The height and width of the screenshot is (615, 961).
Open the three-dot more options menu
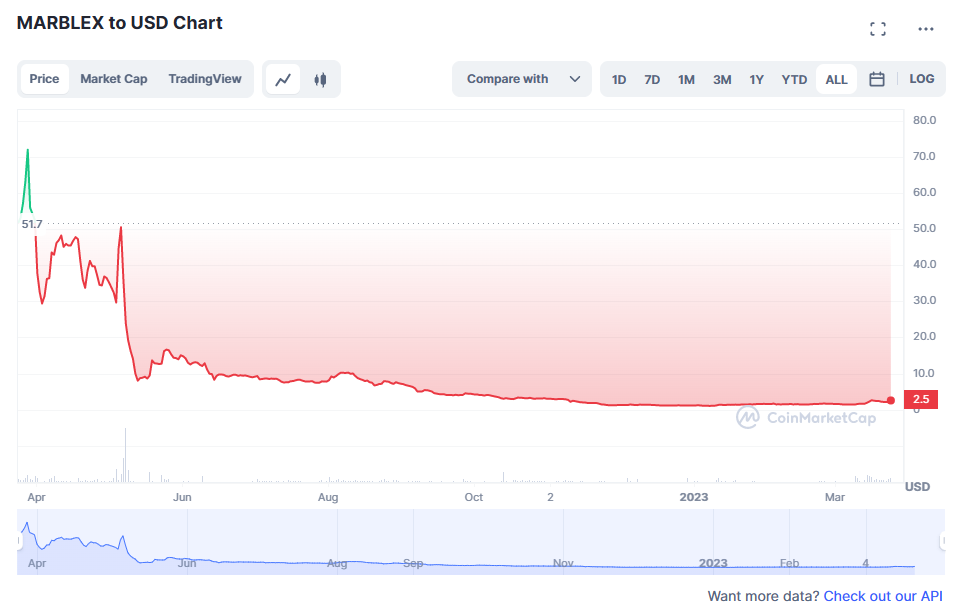pos(925,29)
